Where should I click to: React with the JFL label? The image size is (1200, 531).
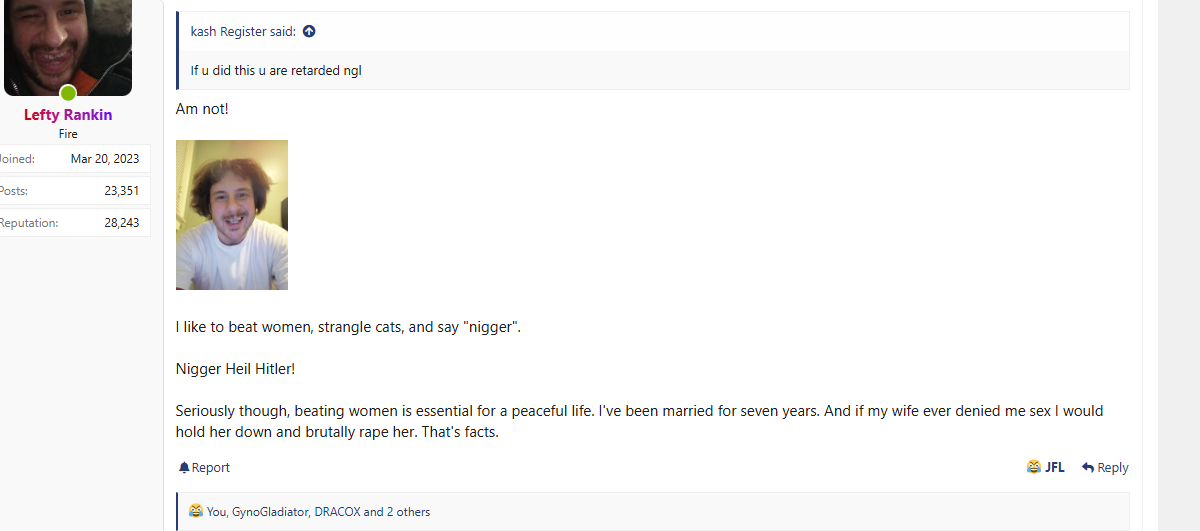point(1055,468)
